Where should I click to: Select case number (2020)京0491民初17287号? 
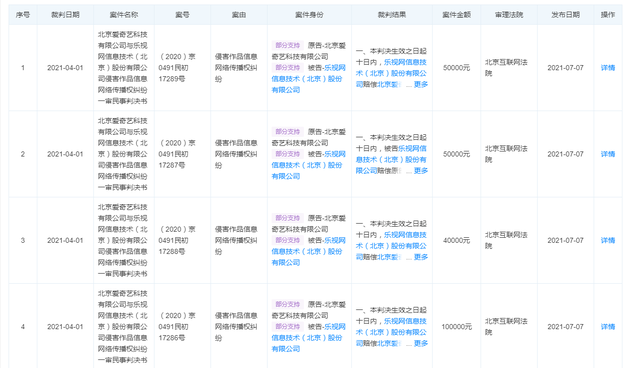(177, 154)
